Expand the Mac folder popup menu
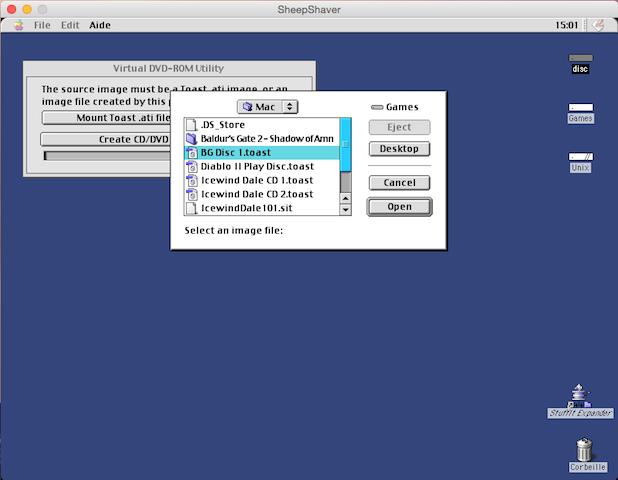 (x=268, y=107)
